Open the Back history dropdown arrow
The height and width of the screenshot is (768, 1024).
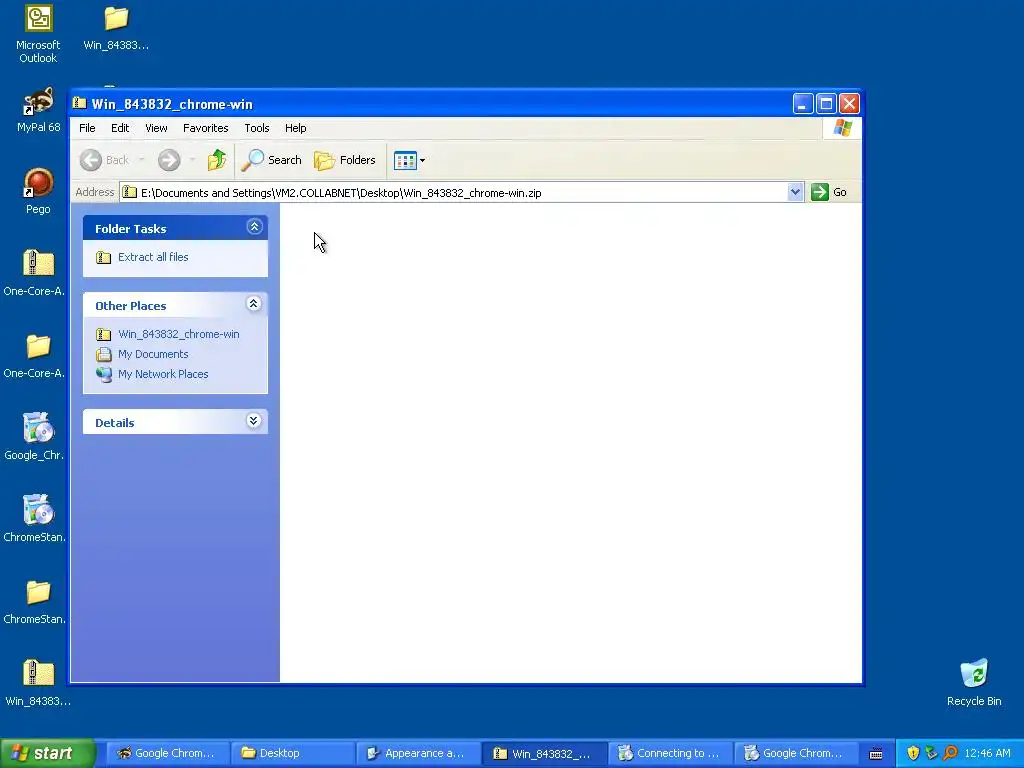[142, 160]
